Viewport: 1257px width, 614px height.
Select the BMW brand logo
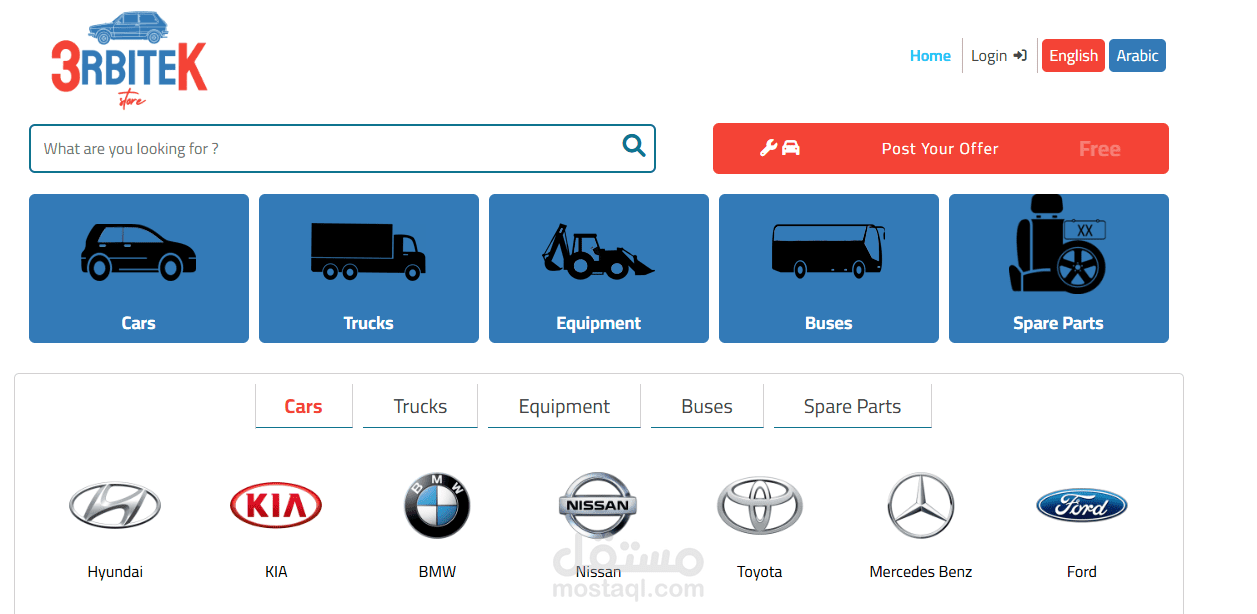[437, 505]
